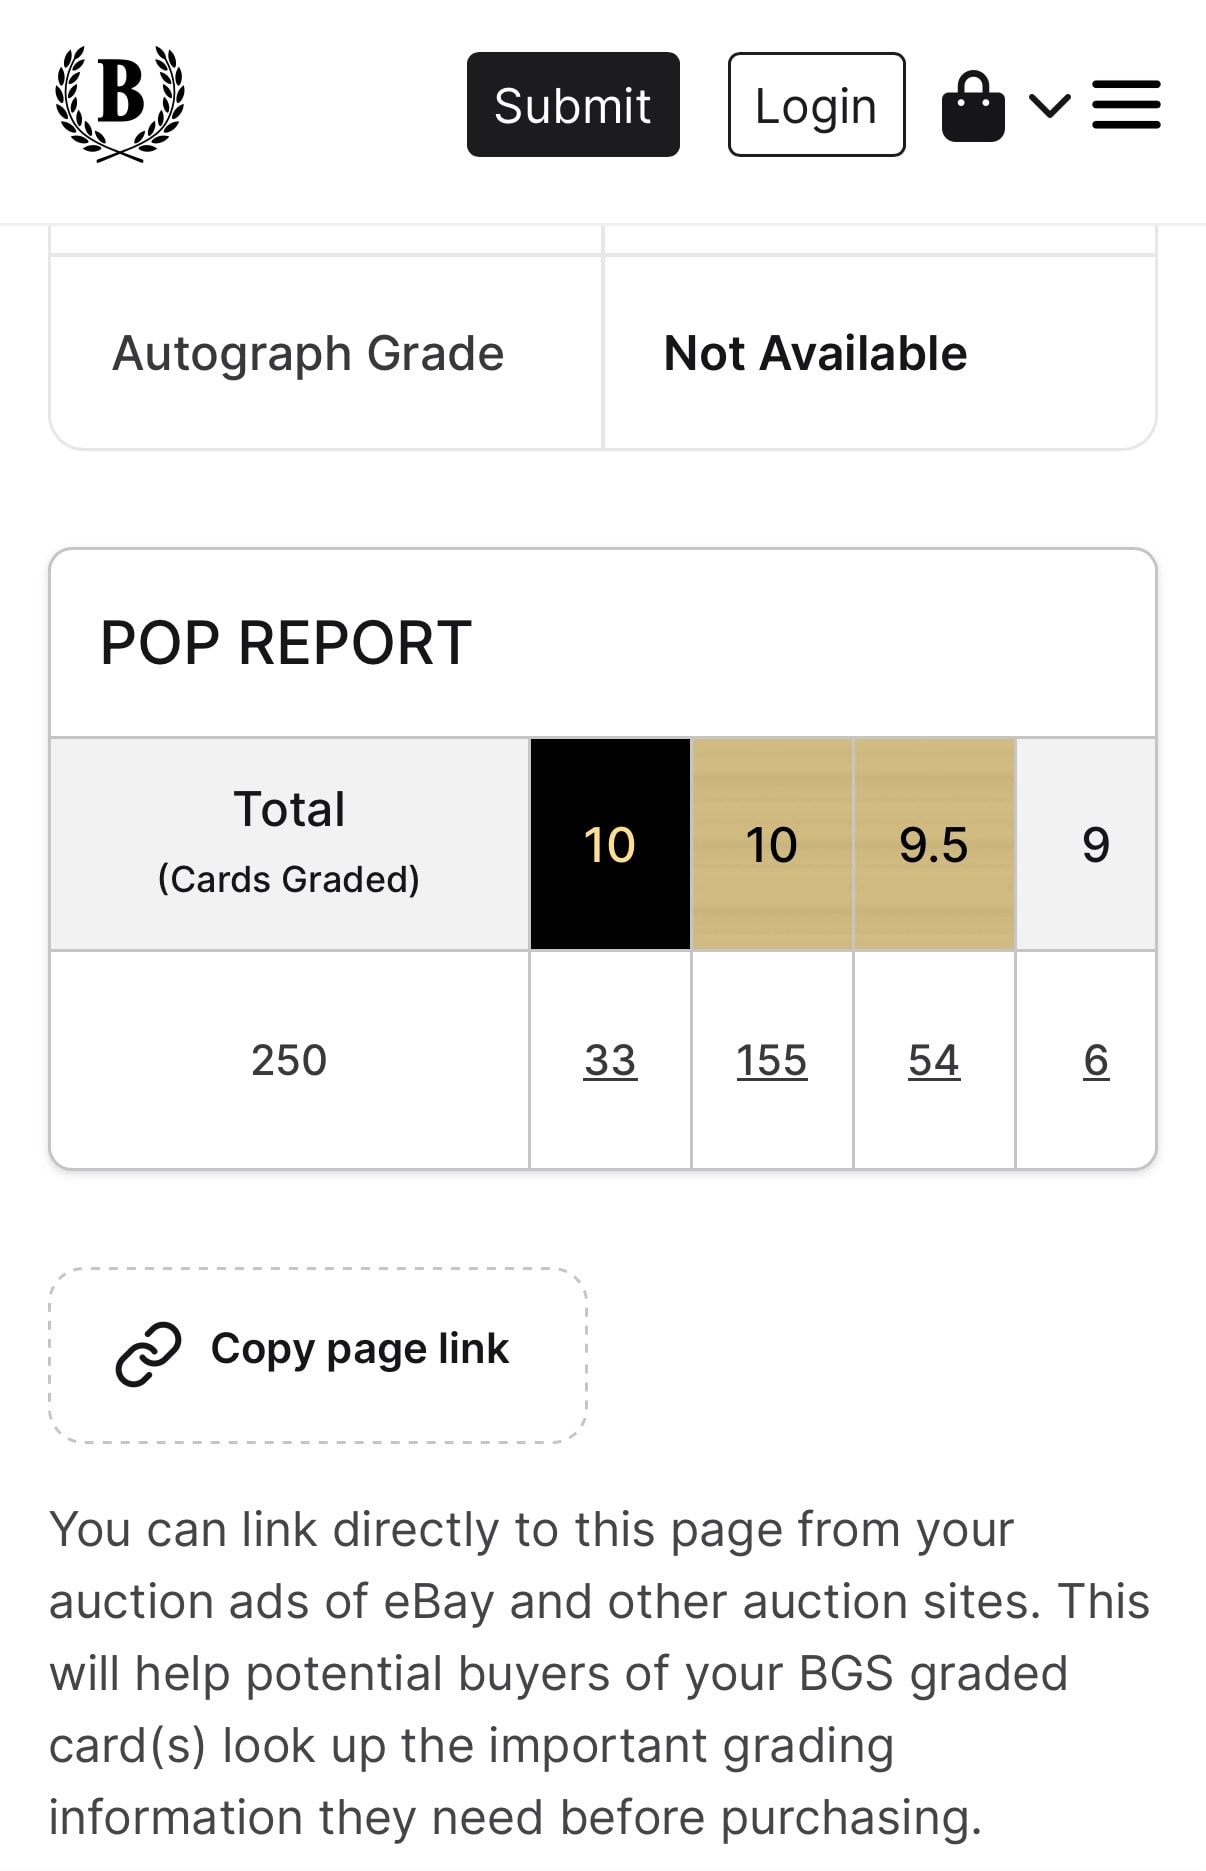Click the chain link icon
The height and width of the screenshot is (1871, 1206).
pos(148,1354)
